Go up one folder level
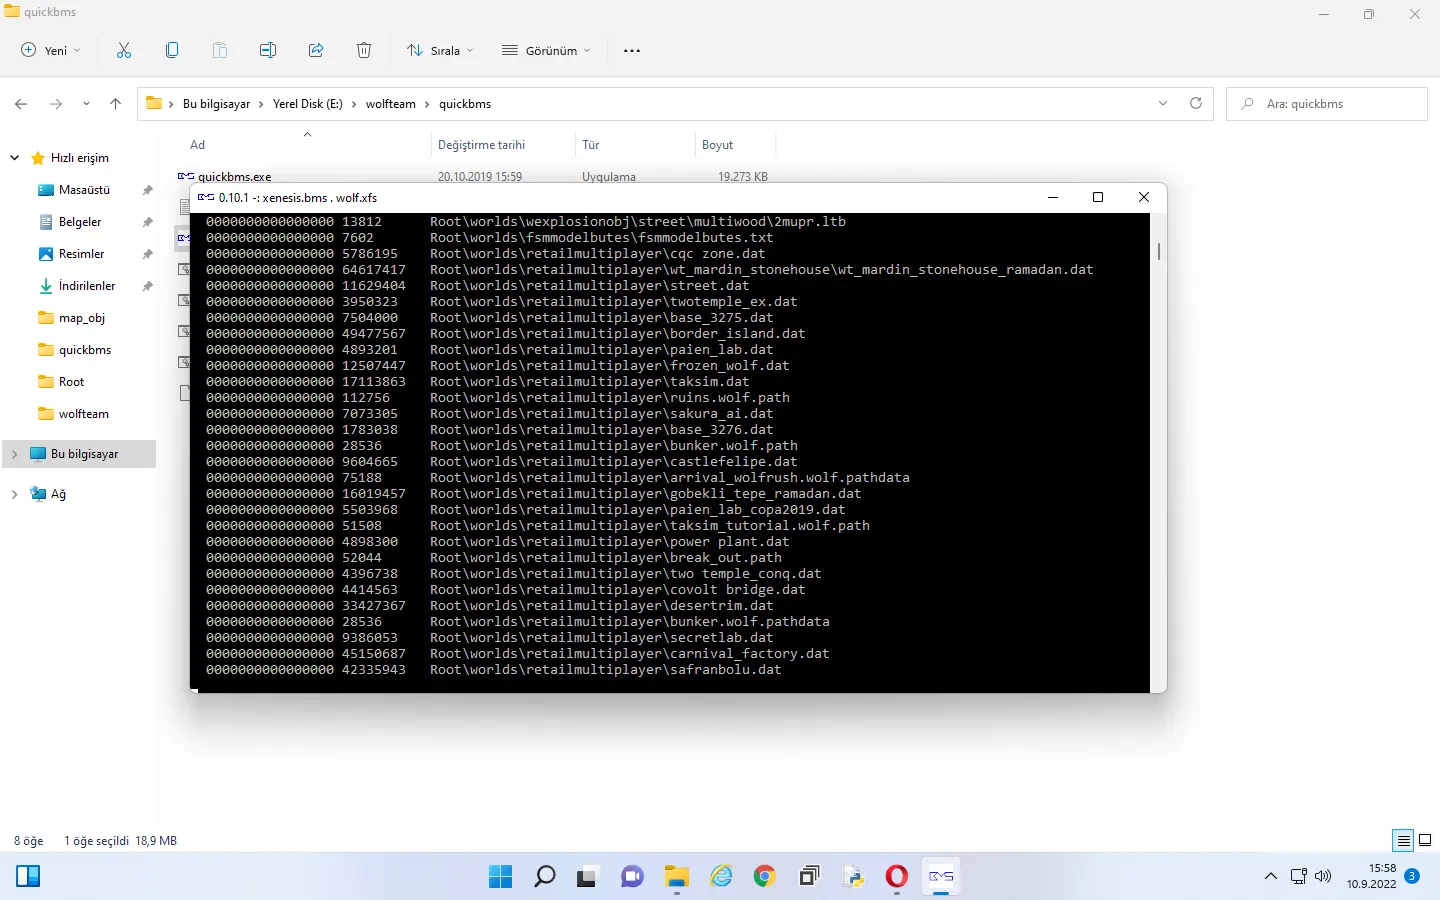 [115, 104]
